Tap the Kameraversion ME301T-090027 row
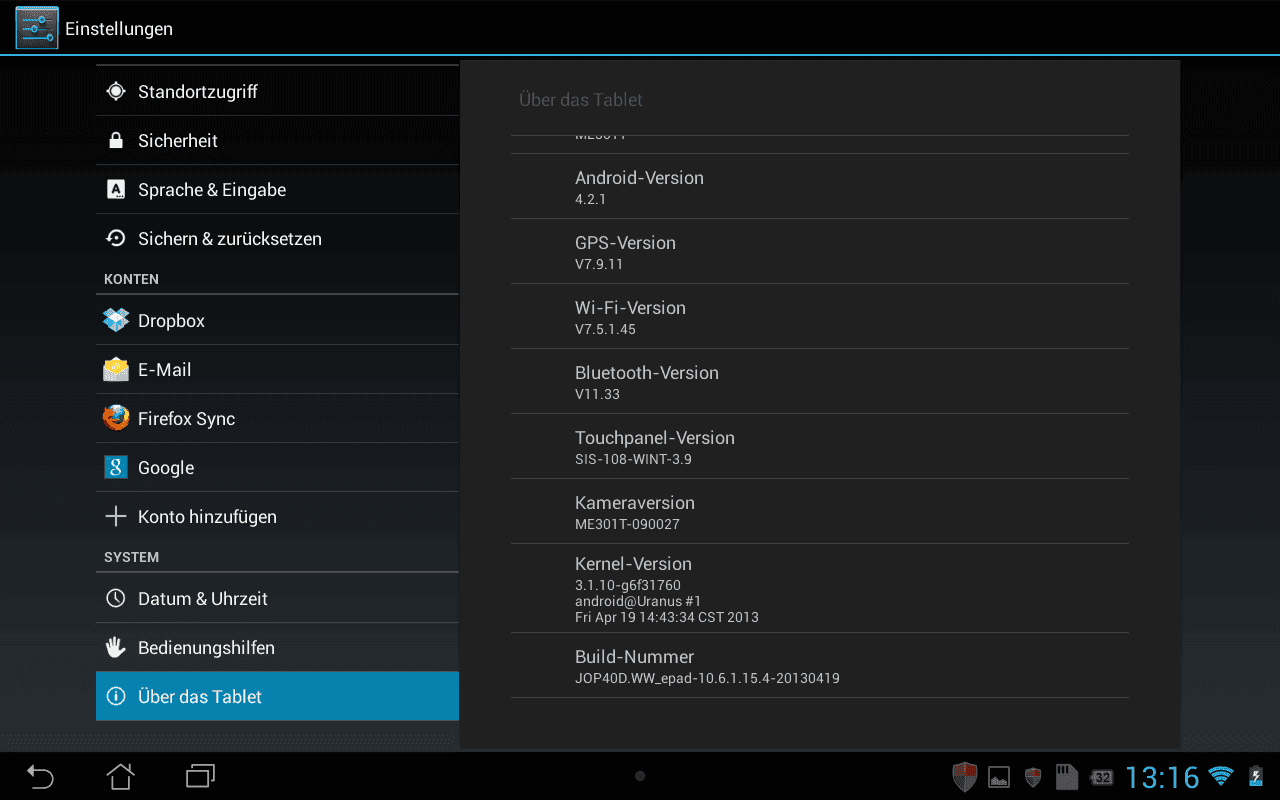The image size is (1280, 800). point(820,511)
